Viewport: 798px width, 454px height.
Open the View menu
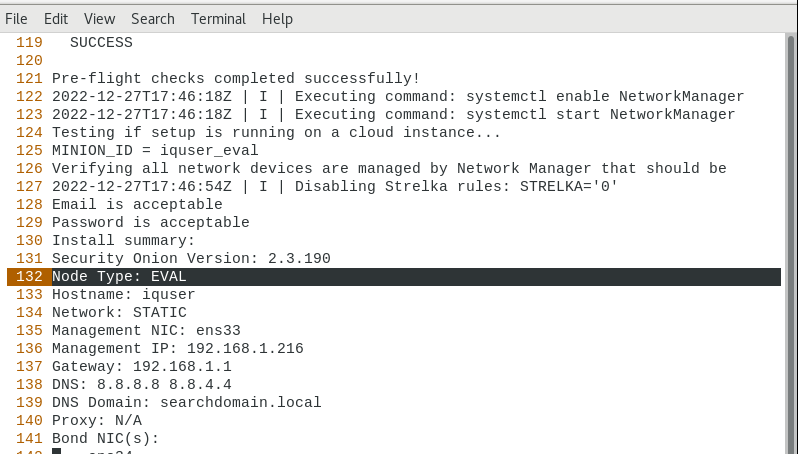[x=99, y=19]
